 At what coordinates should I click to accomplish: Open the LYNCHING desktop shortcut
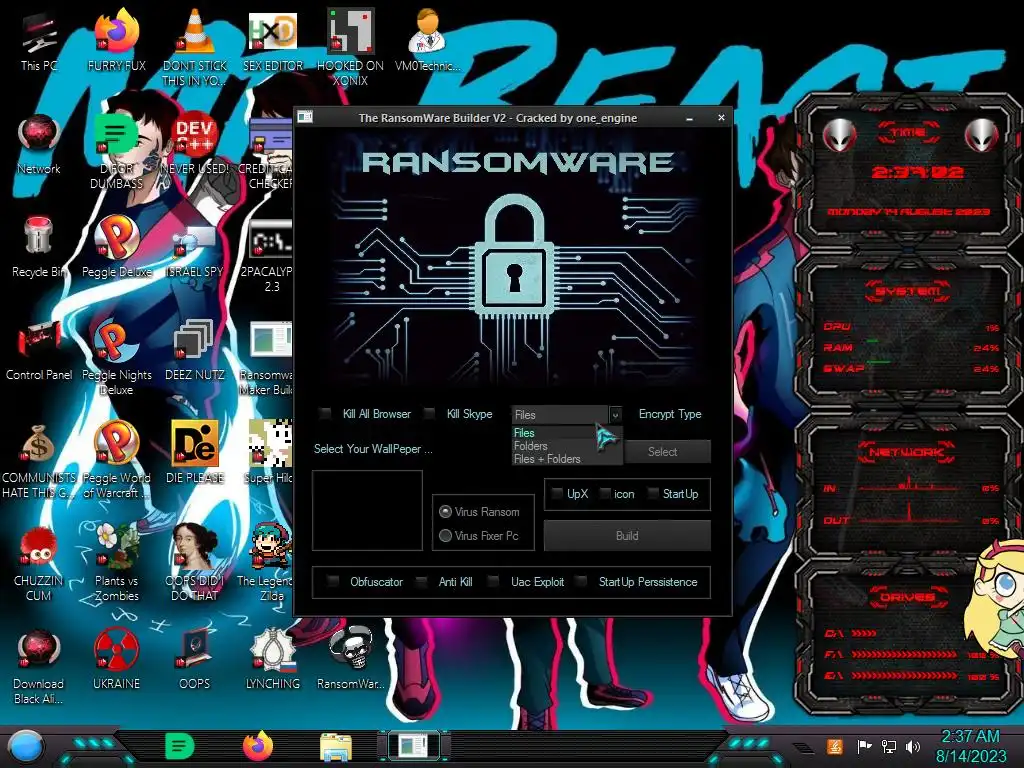tap(272, 660)
